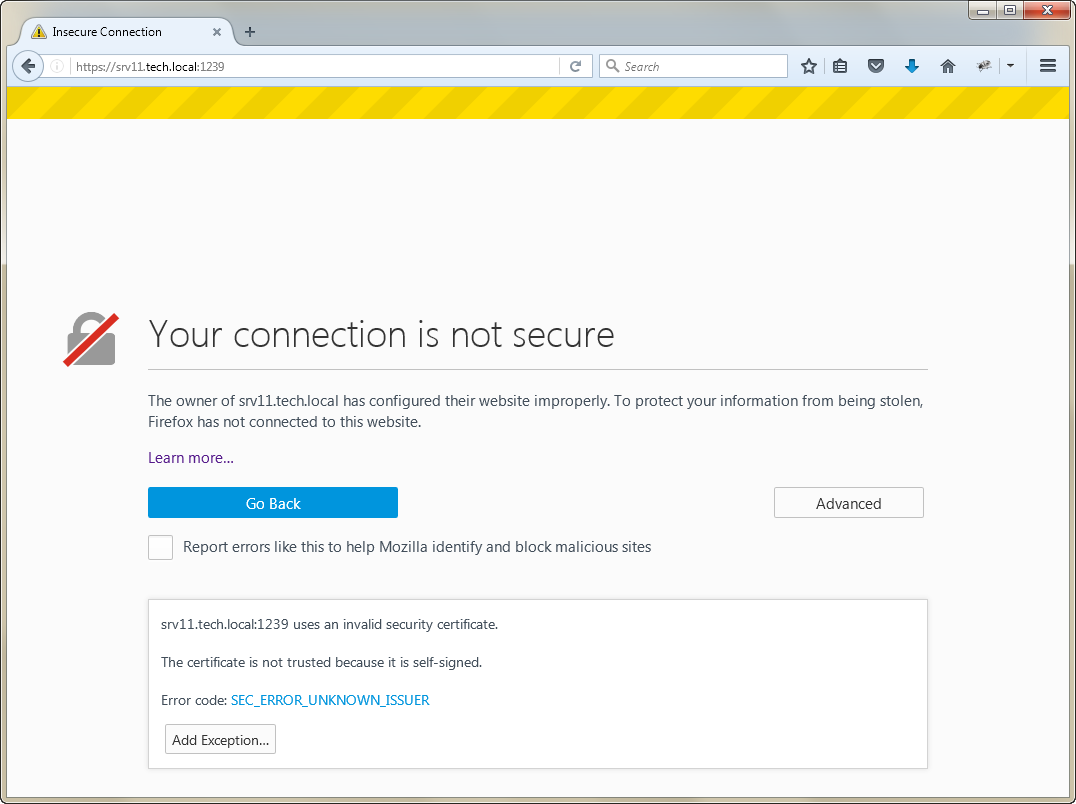Click the back navigation arrow
The height and width of the screenshot is (804, 1076).
click(27, 66)
